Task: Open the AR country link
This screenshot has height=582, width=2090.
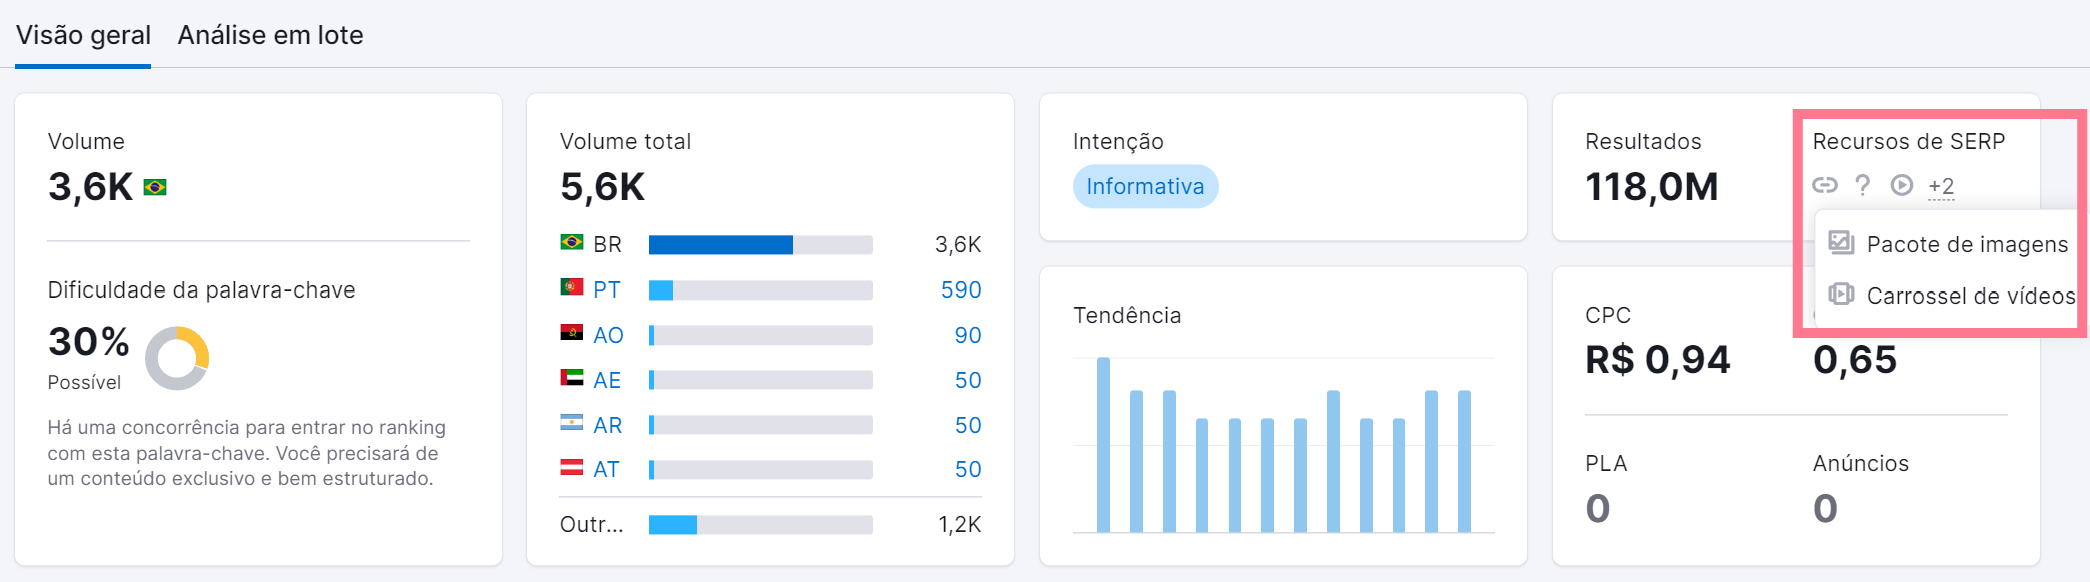Action: [x=607, y=425]
